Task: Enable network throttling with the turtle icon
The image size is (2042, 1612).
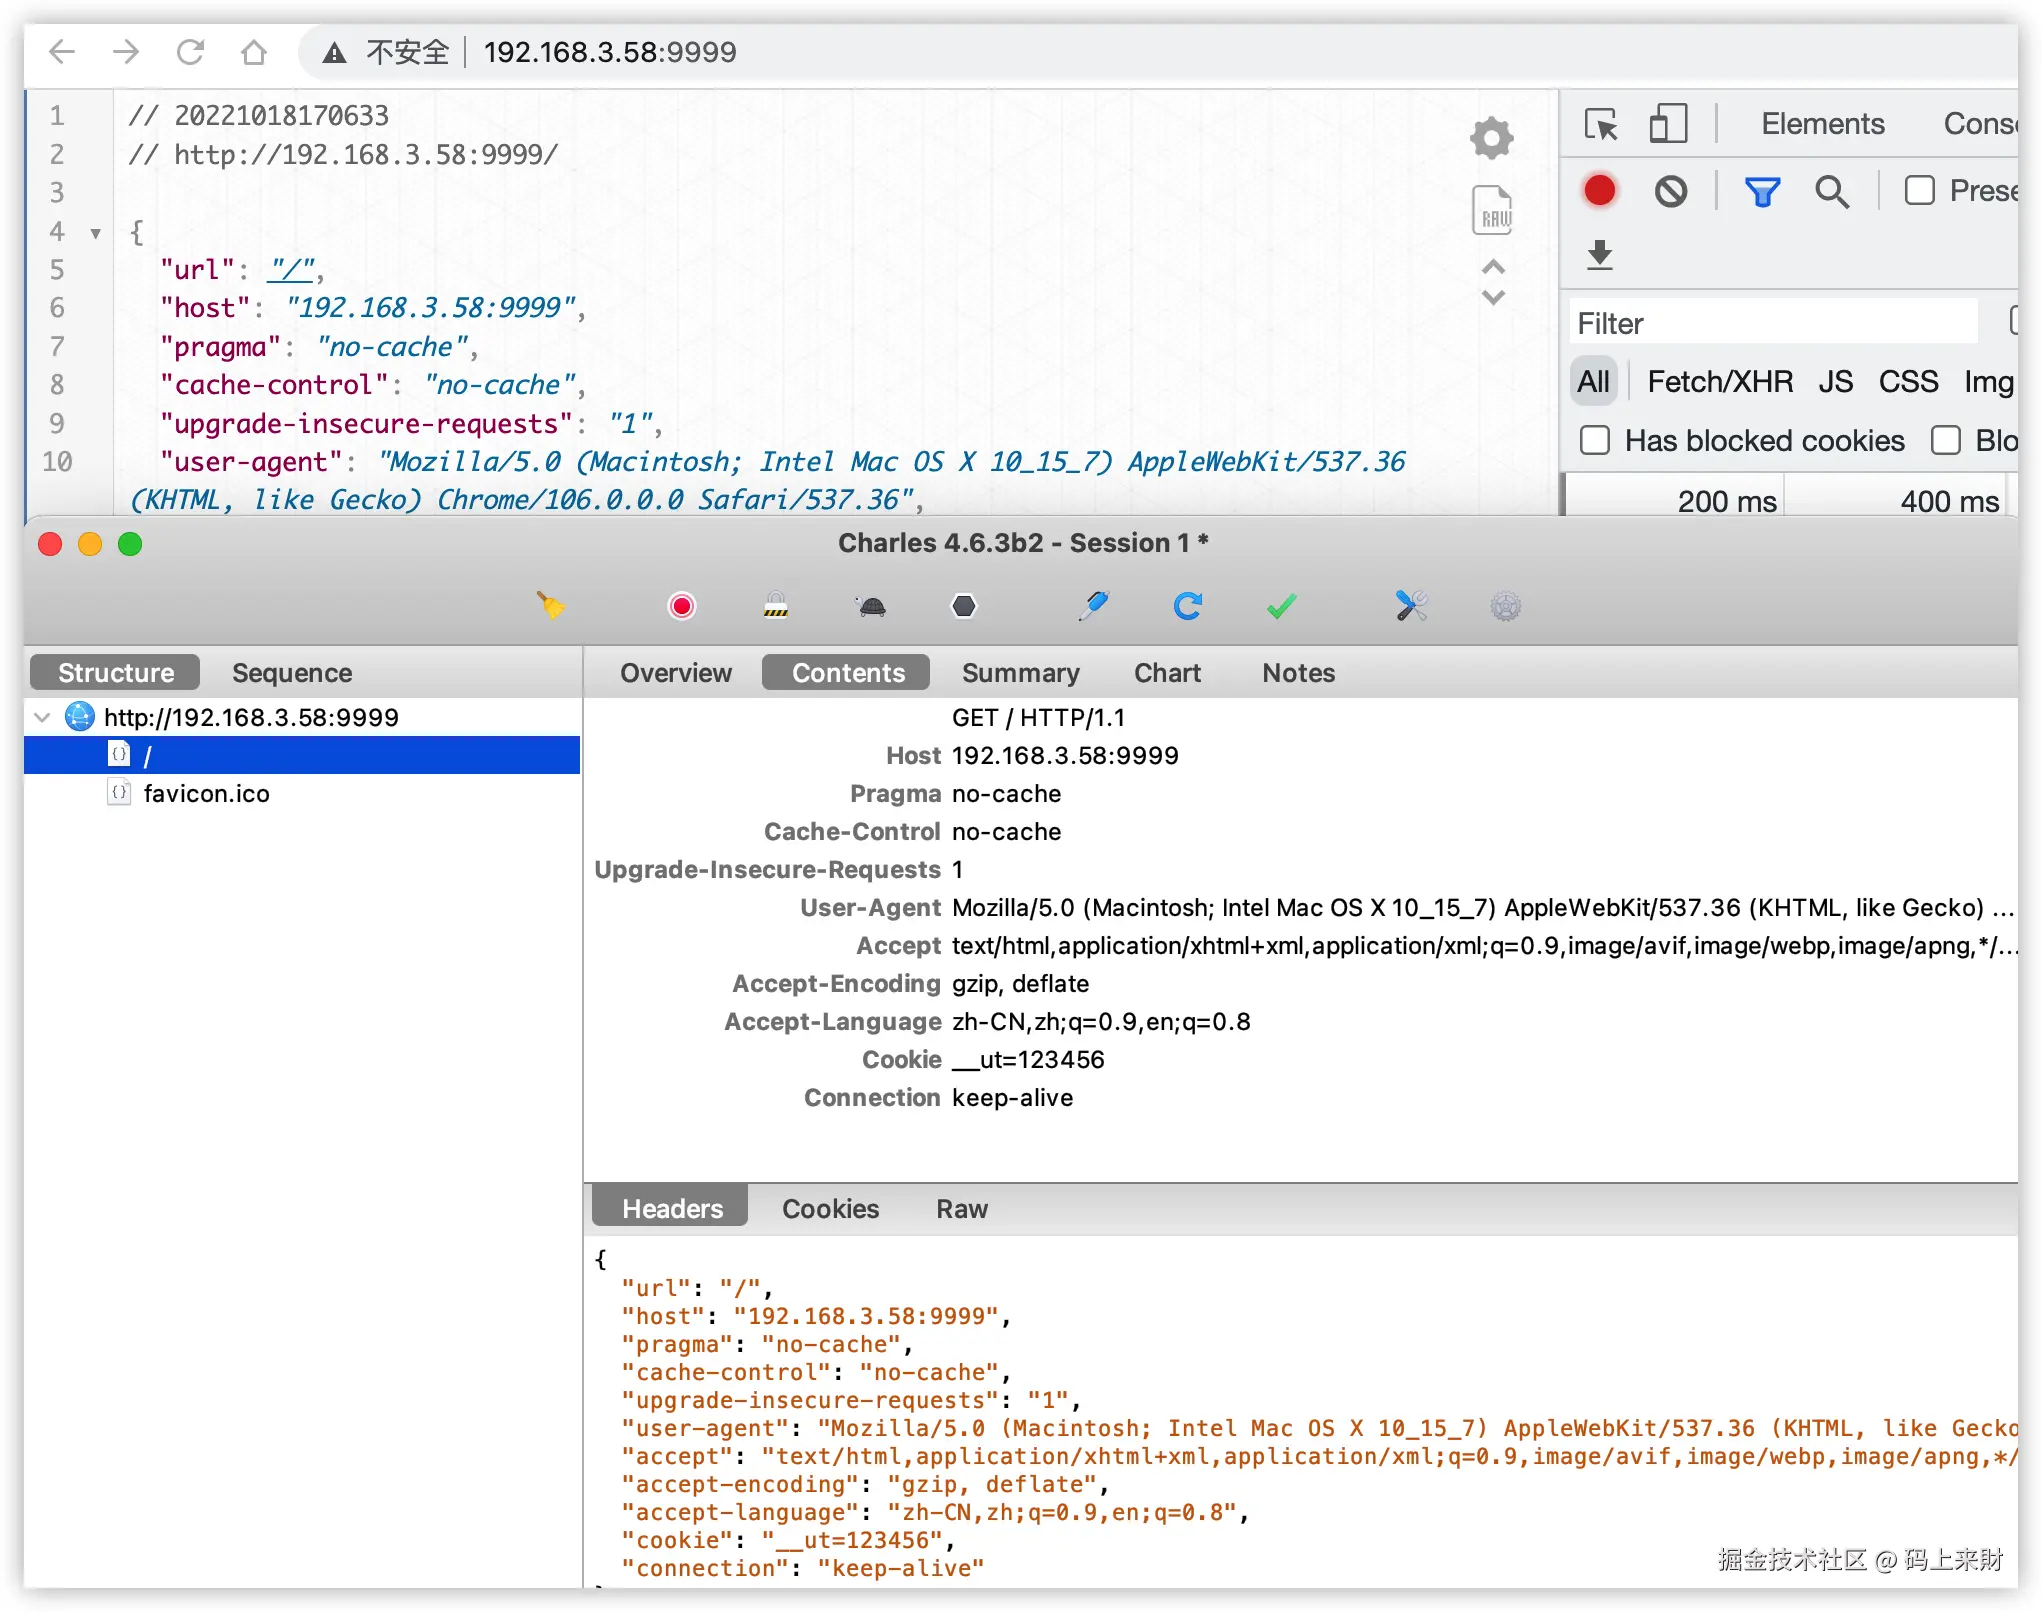Action: (x=870, y=606)
